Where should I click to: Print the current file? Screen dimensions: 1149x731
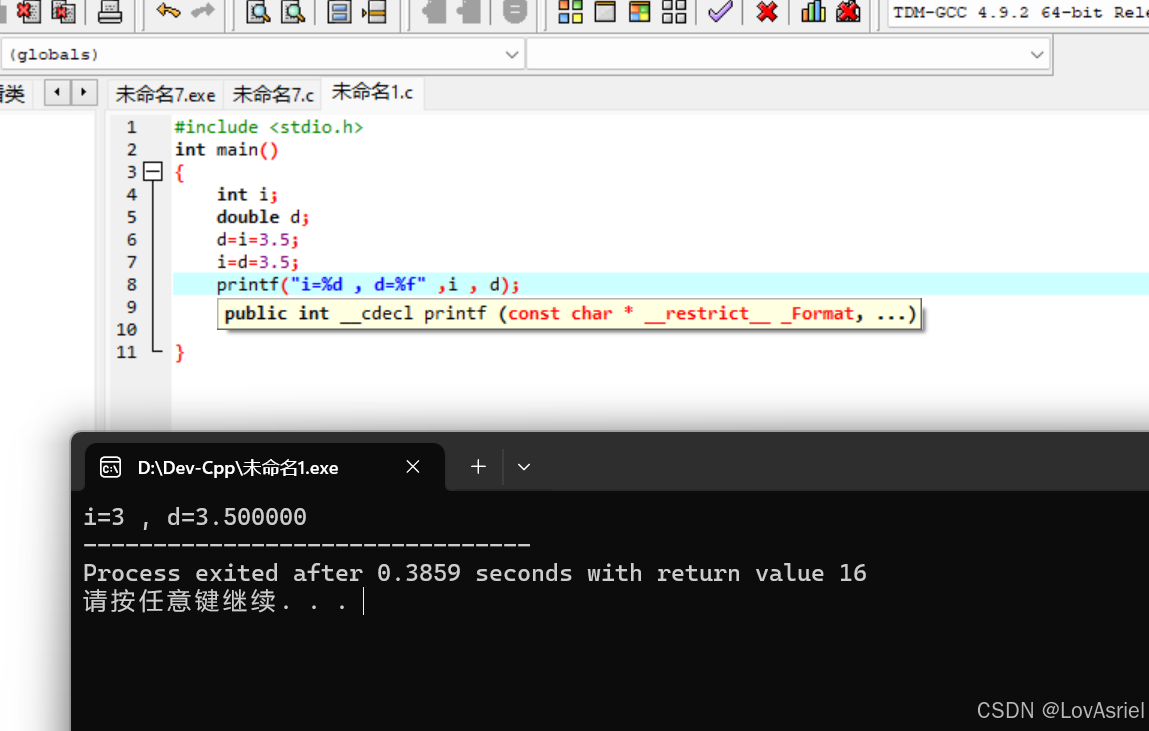point(110,11)
